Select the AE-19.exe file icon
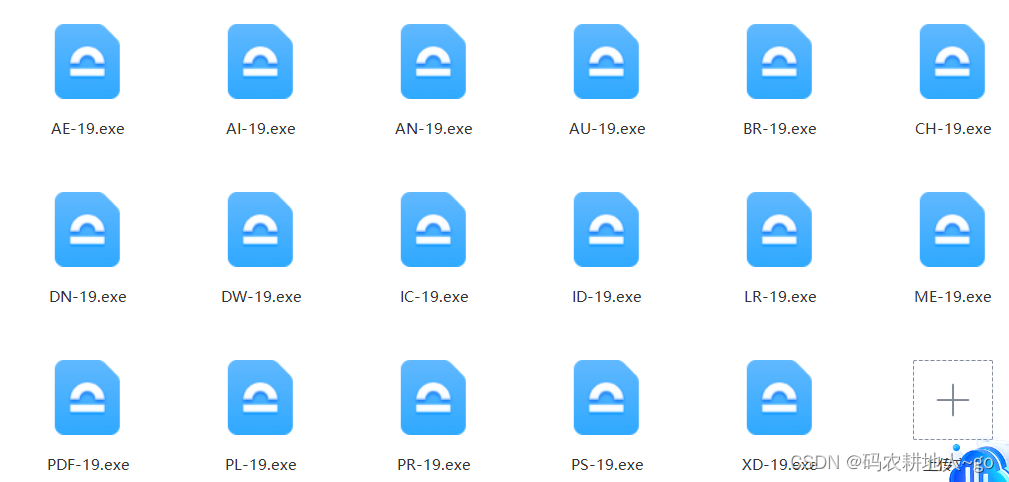Viewport: 1009px width, 482px height. coord(88,62)
